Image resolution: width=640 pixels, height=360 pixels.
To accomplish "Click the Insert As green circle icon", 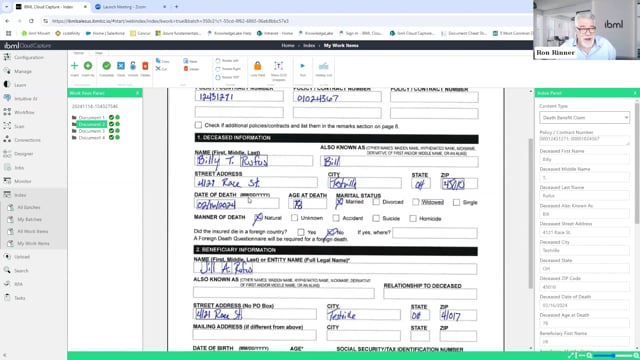I will coord(88,66).
